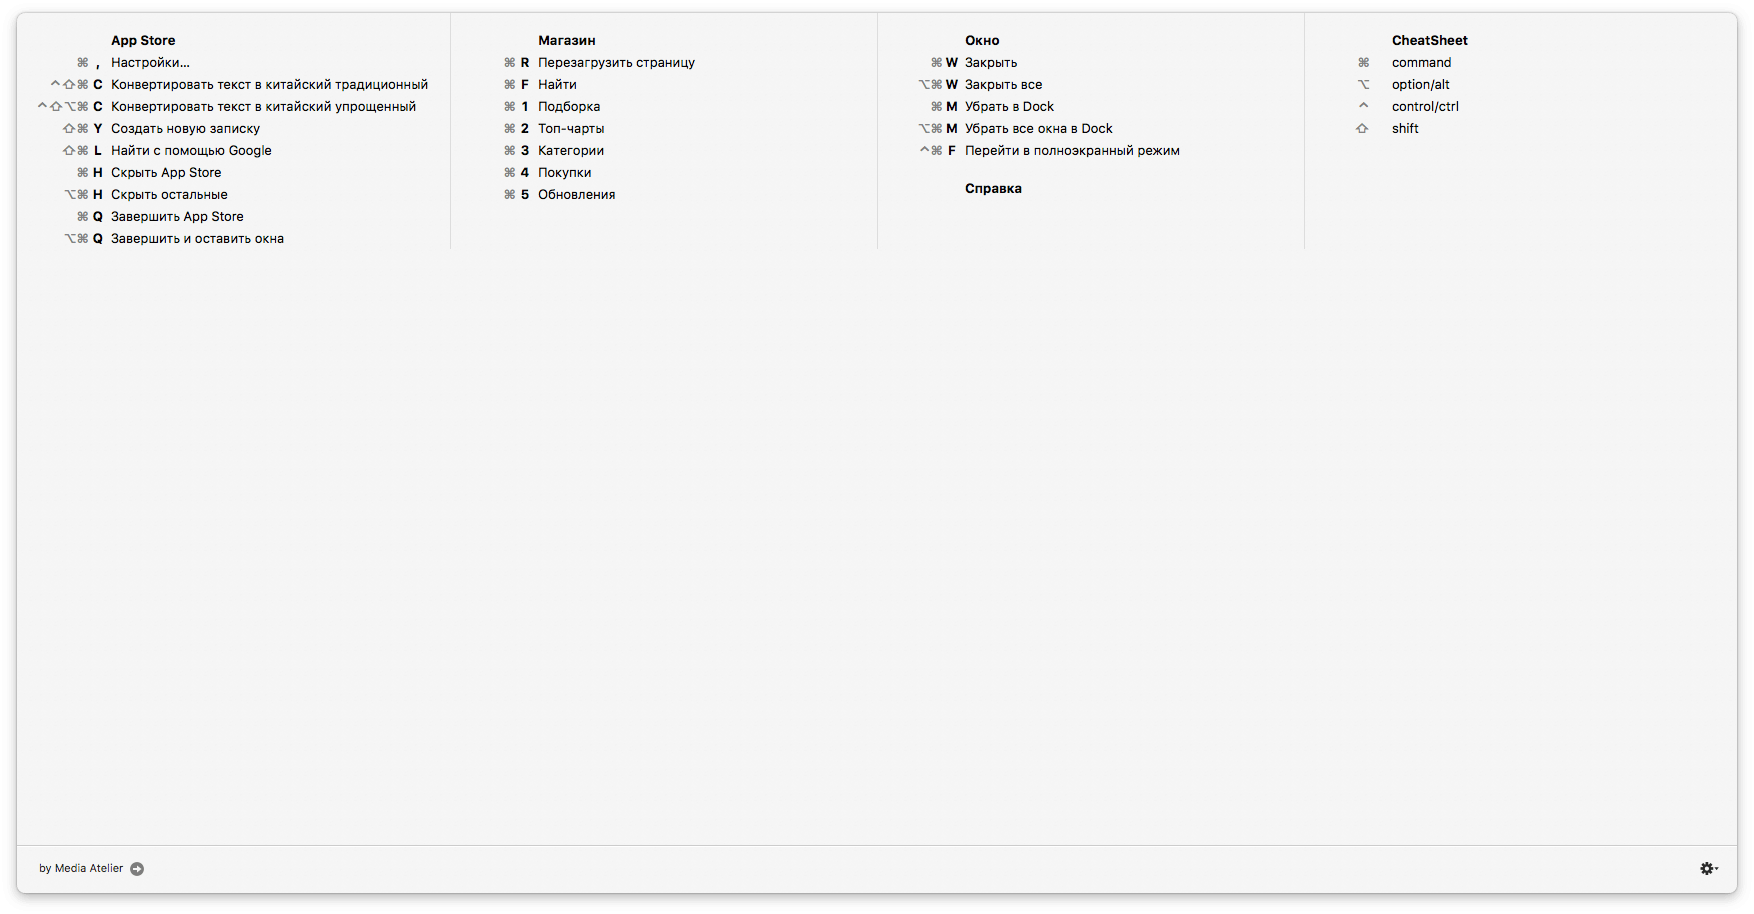Select 'Настройки…' in App Store column

coord(150,62)
